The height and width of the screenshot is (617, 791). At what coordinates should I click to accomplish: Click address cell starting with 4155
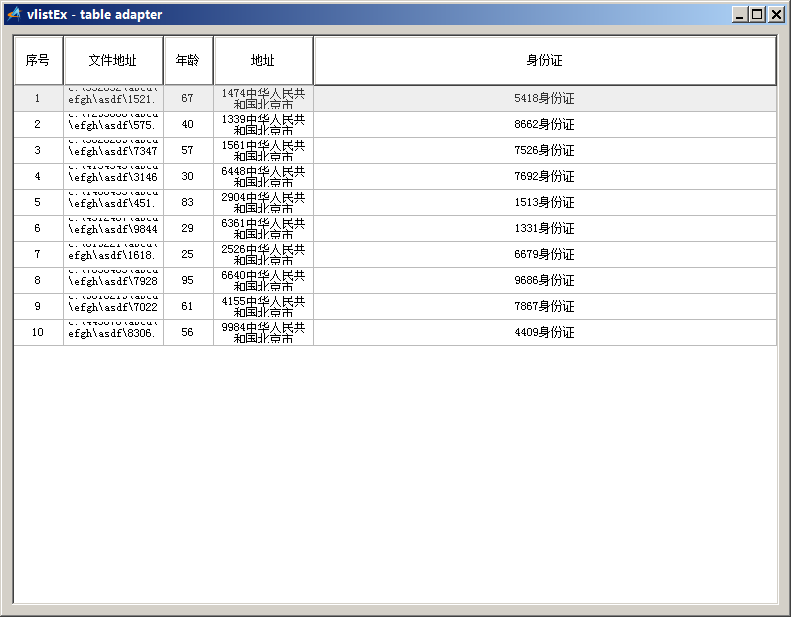point(263,307)
